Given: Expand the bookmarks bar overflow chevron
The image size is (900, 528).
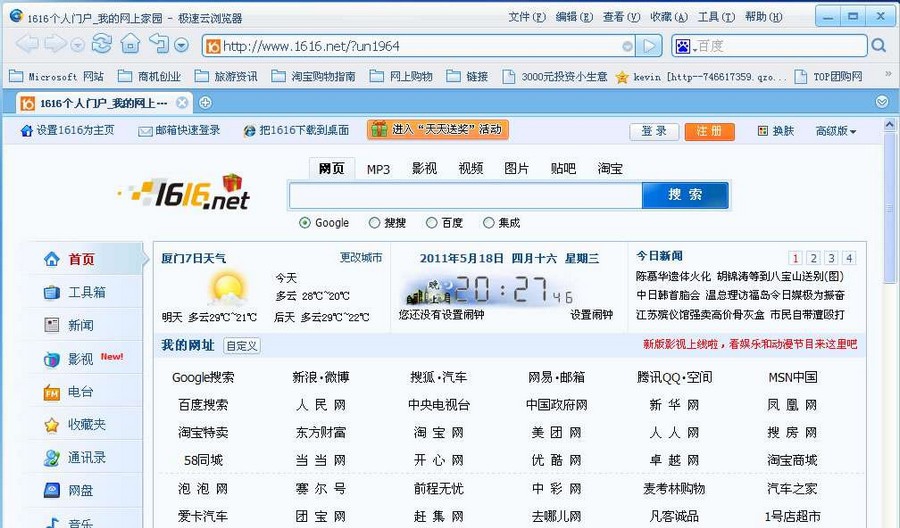Looking at the screenshot, I should [x=888, y=75].
